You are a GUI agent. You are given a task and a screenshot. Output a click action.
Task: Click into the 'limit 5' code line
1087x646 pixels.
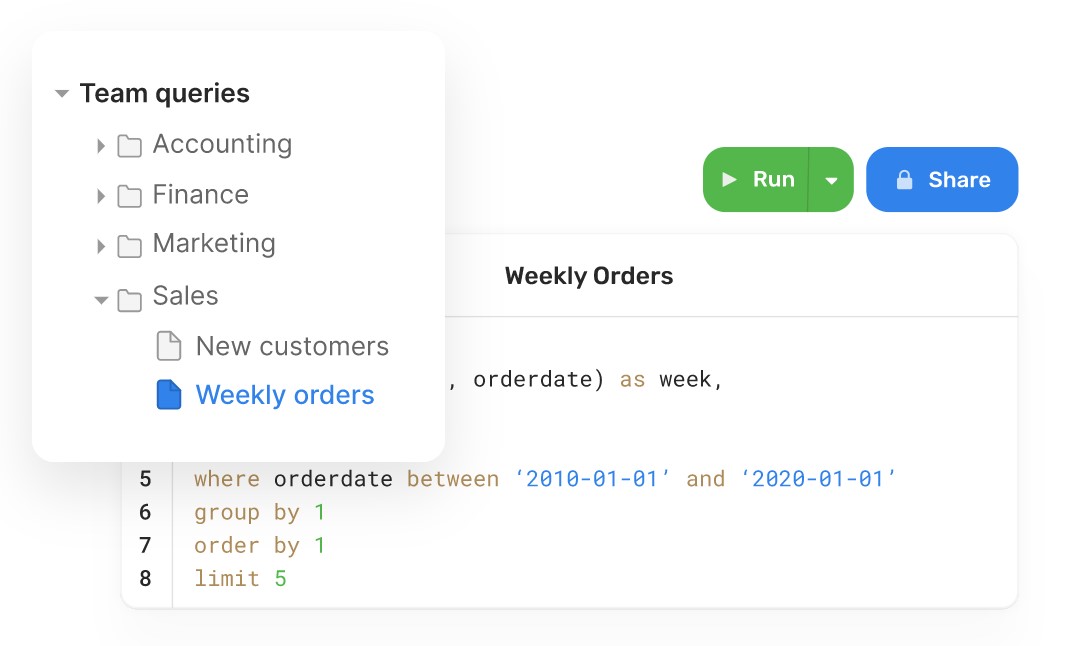tap(241, 578)
